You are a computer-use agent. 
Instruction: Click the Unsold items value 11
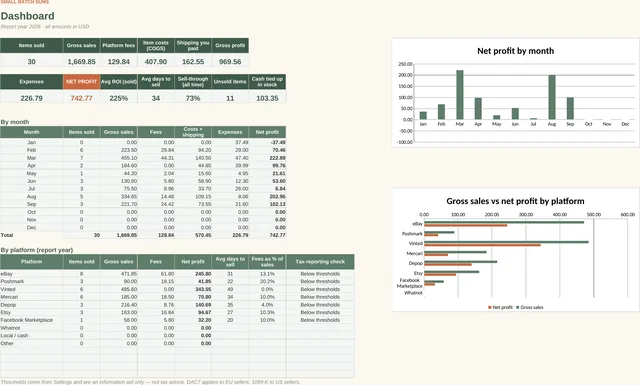tap(230, 98)
